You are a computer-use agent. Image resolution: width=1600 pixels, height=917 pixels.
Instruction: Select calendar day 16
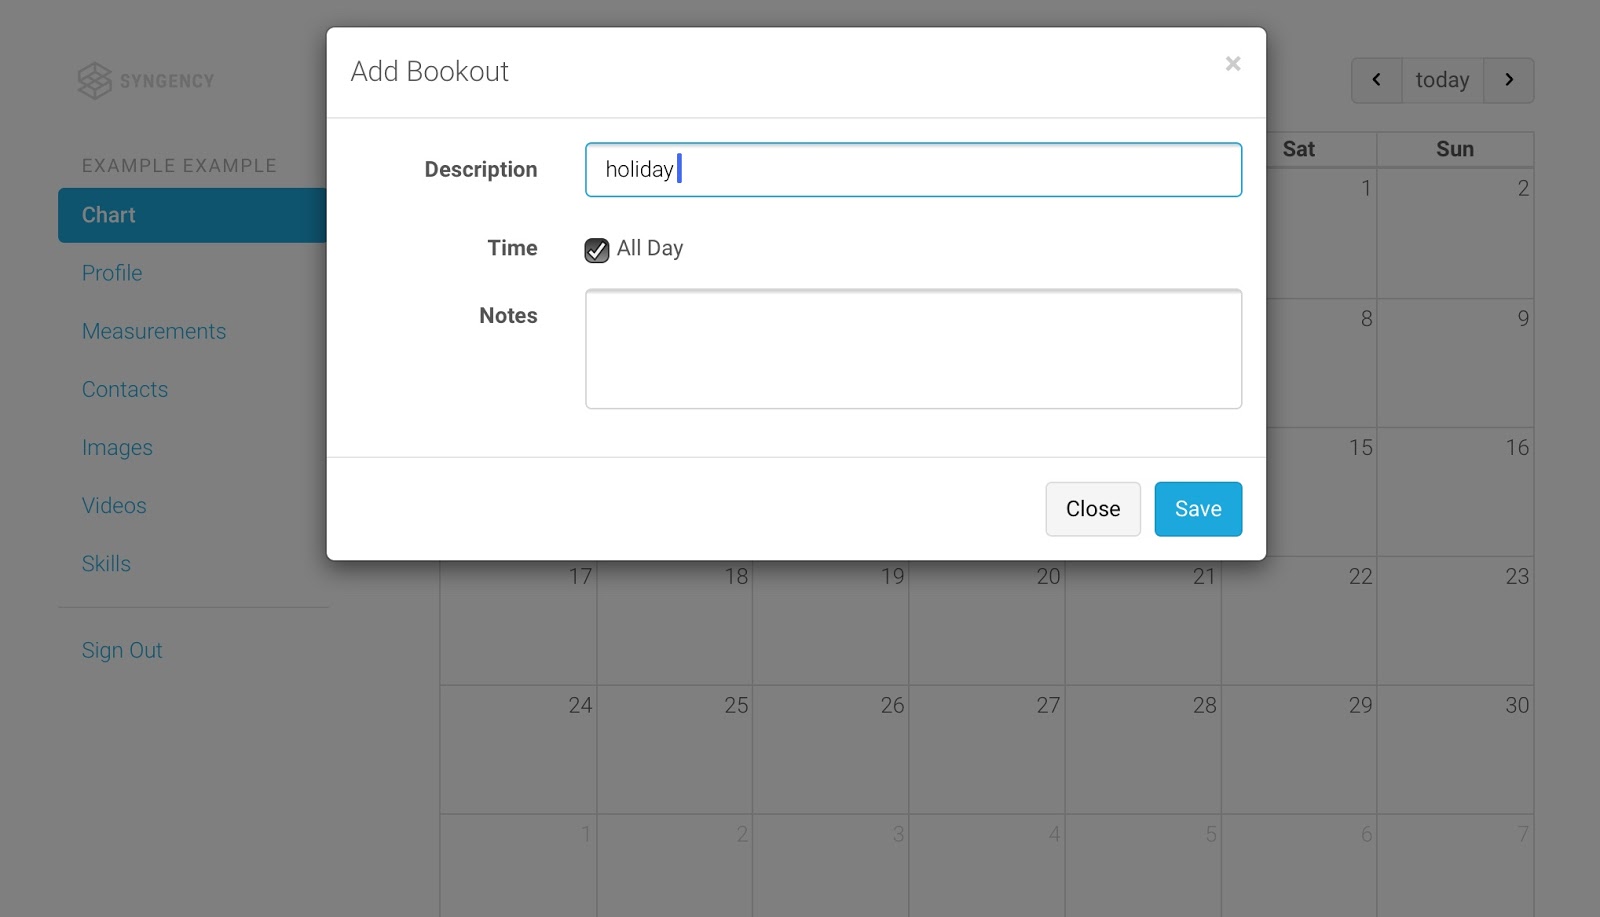(x=1455, y=492)
